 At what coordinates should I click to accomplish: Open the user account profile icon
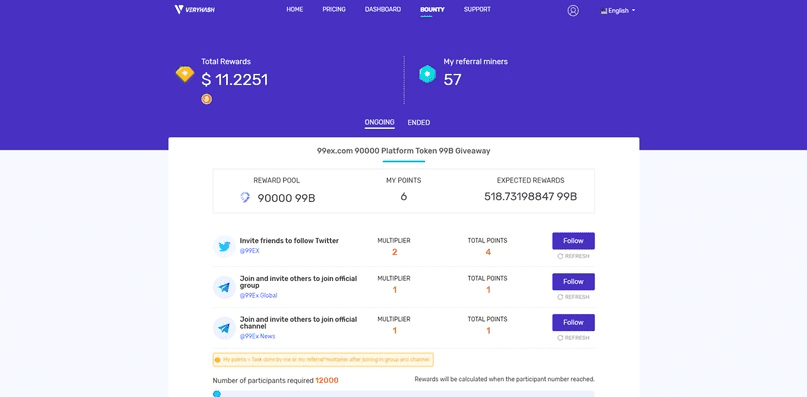(x=573, y=10)
